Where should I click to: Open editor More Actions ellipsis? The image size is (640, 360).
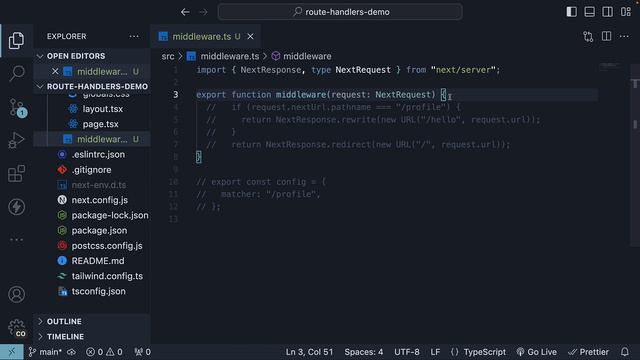coord(624,36)
